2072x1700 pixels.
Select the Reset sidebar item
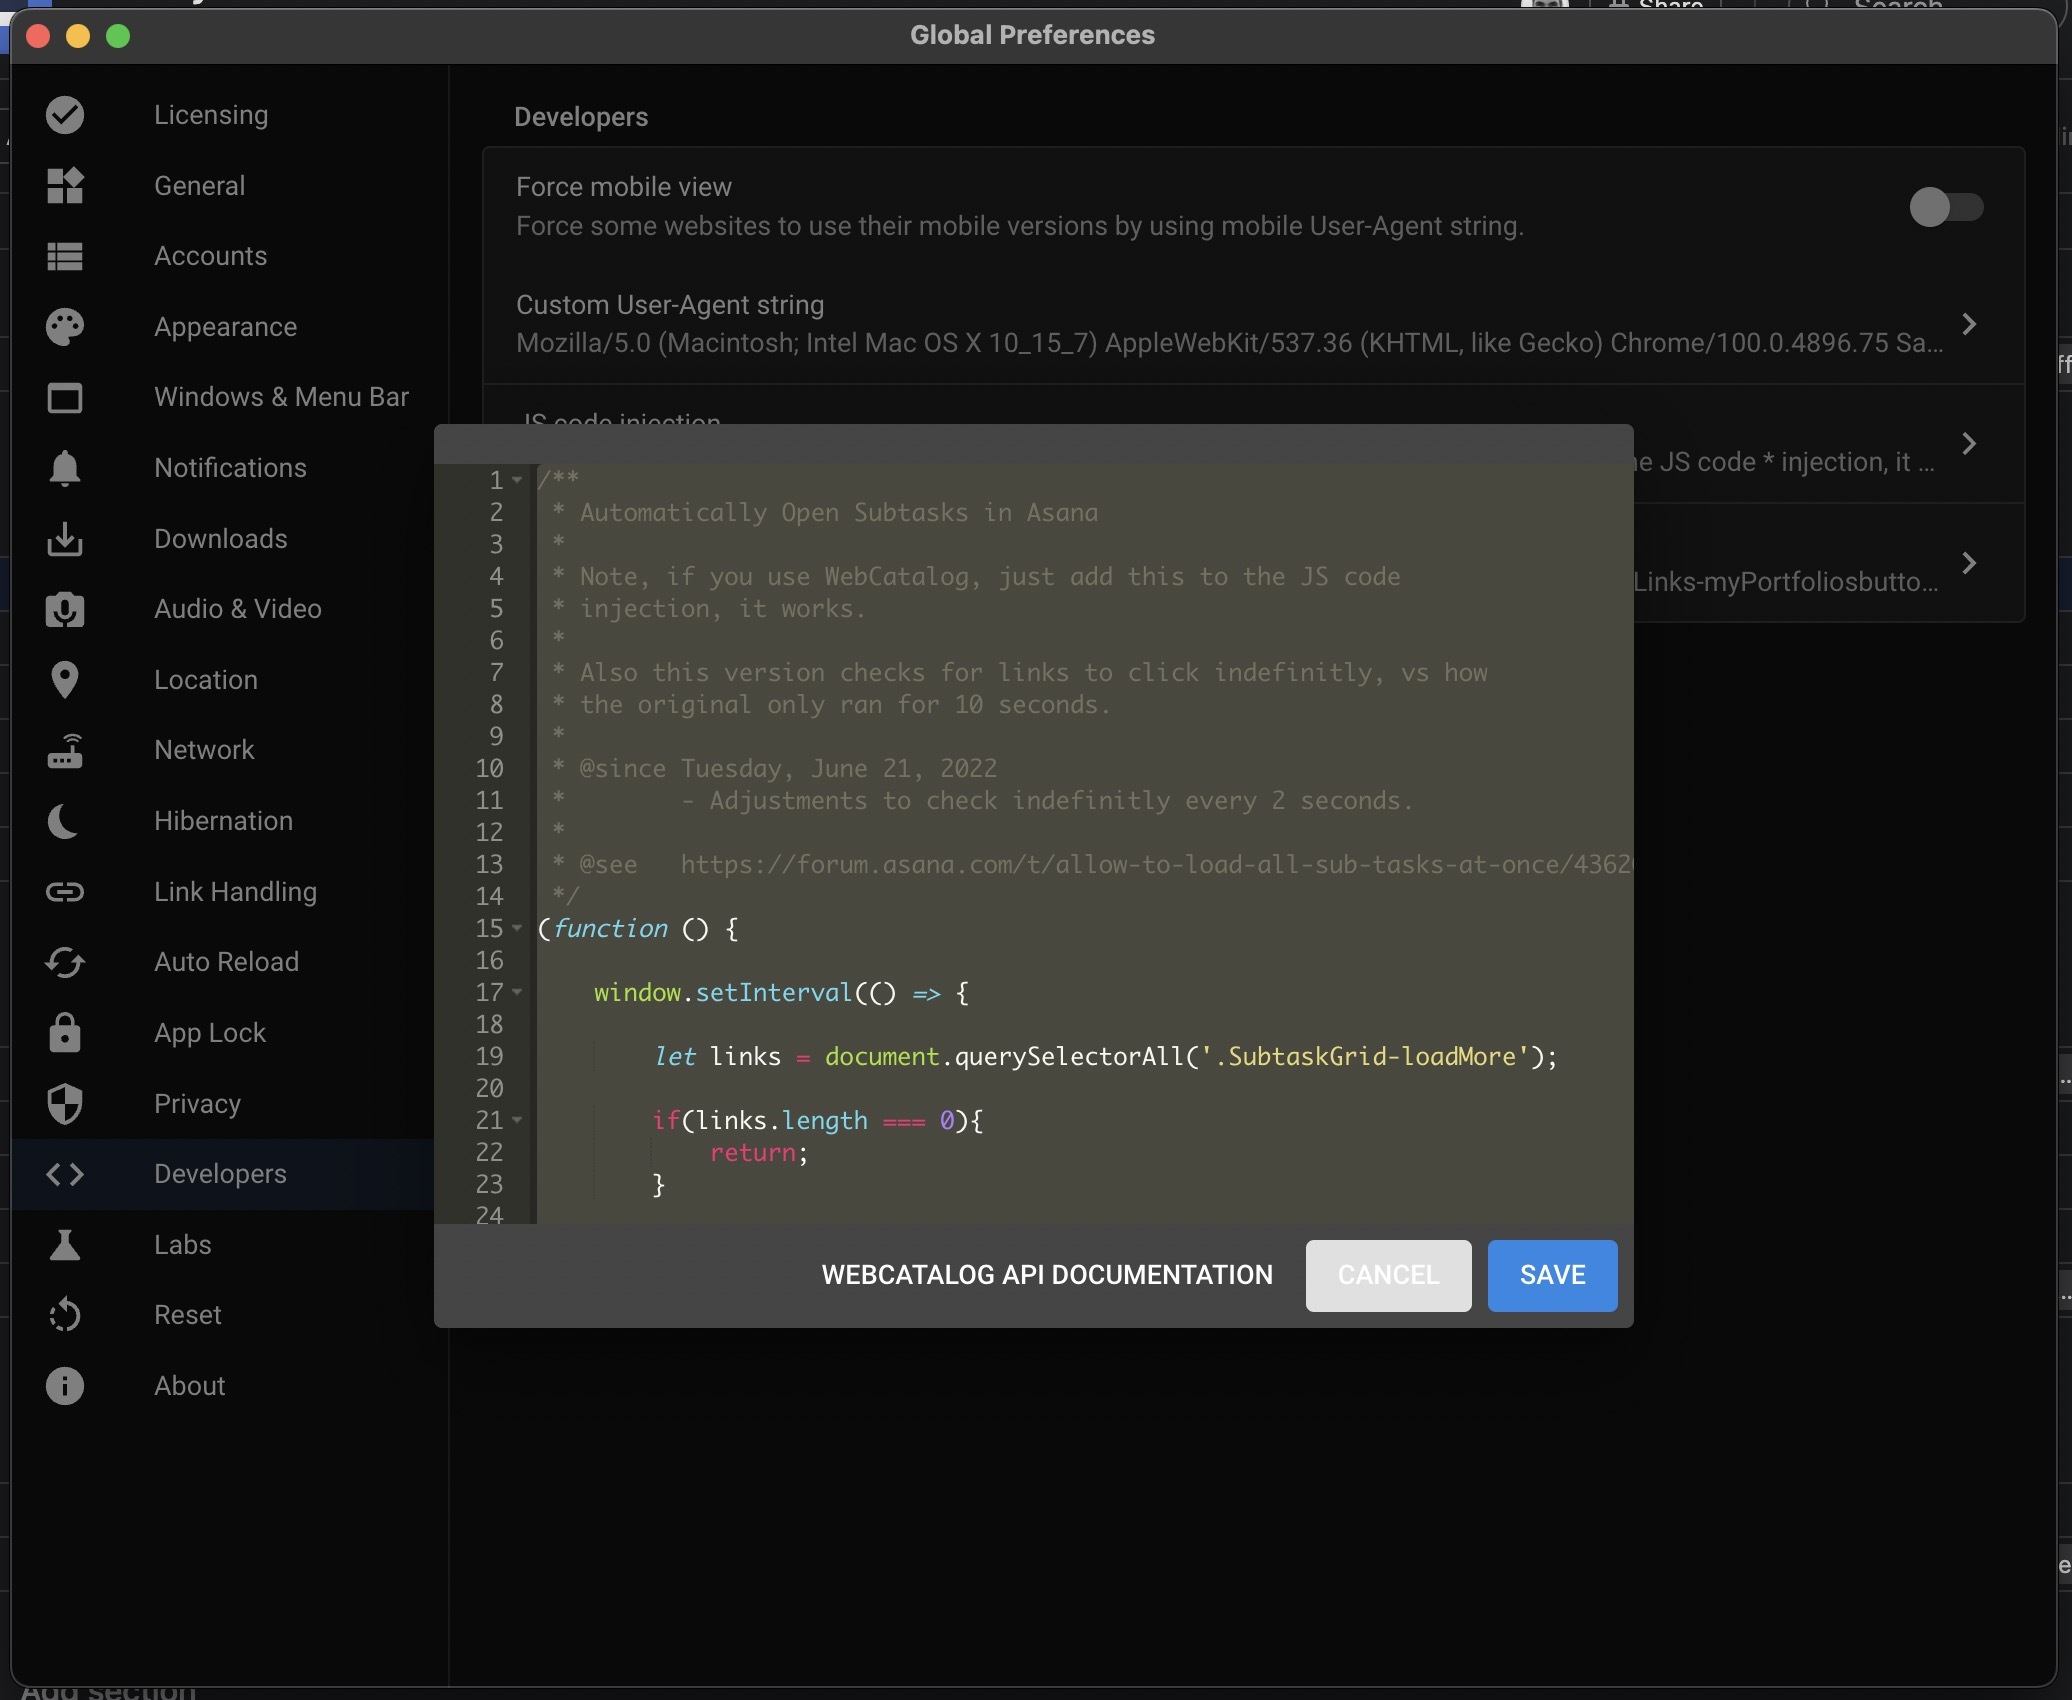click(188, 1313)
